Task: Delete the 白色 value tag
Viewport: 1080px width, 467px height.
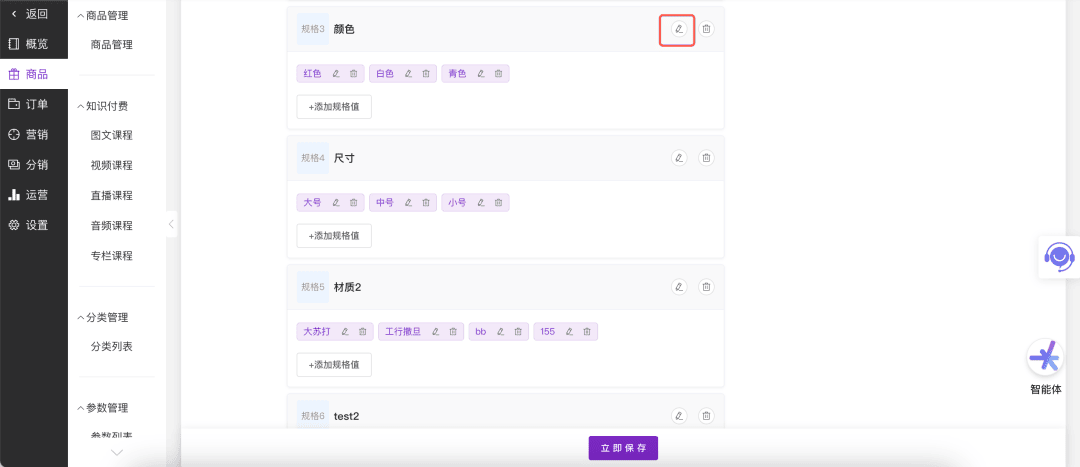Action: 426,74
